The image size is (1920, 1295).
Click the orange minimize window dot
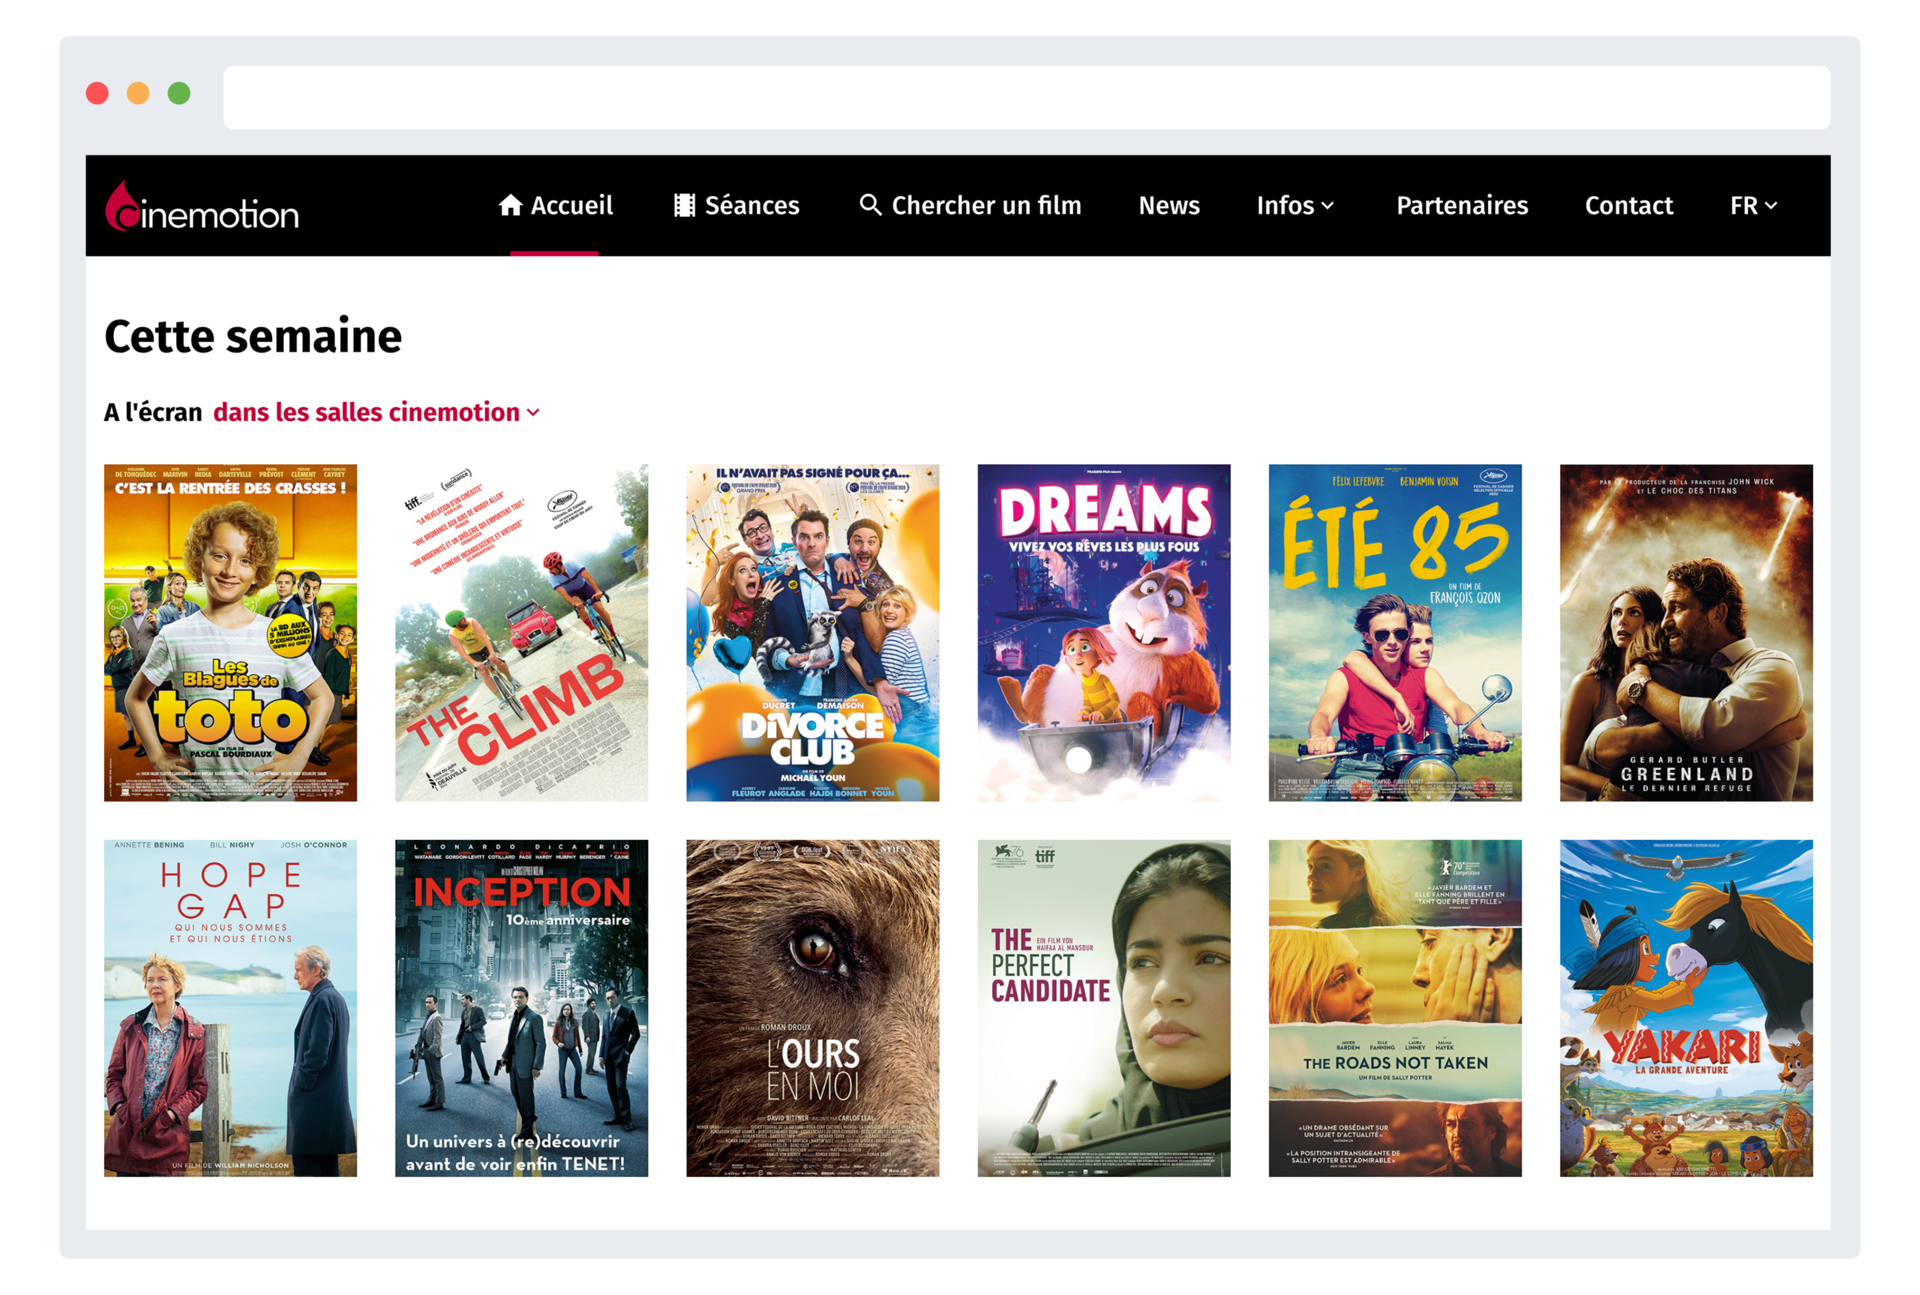(138, 93)
